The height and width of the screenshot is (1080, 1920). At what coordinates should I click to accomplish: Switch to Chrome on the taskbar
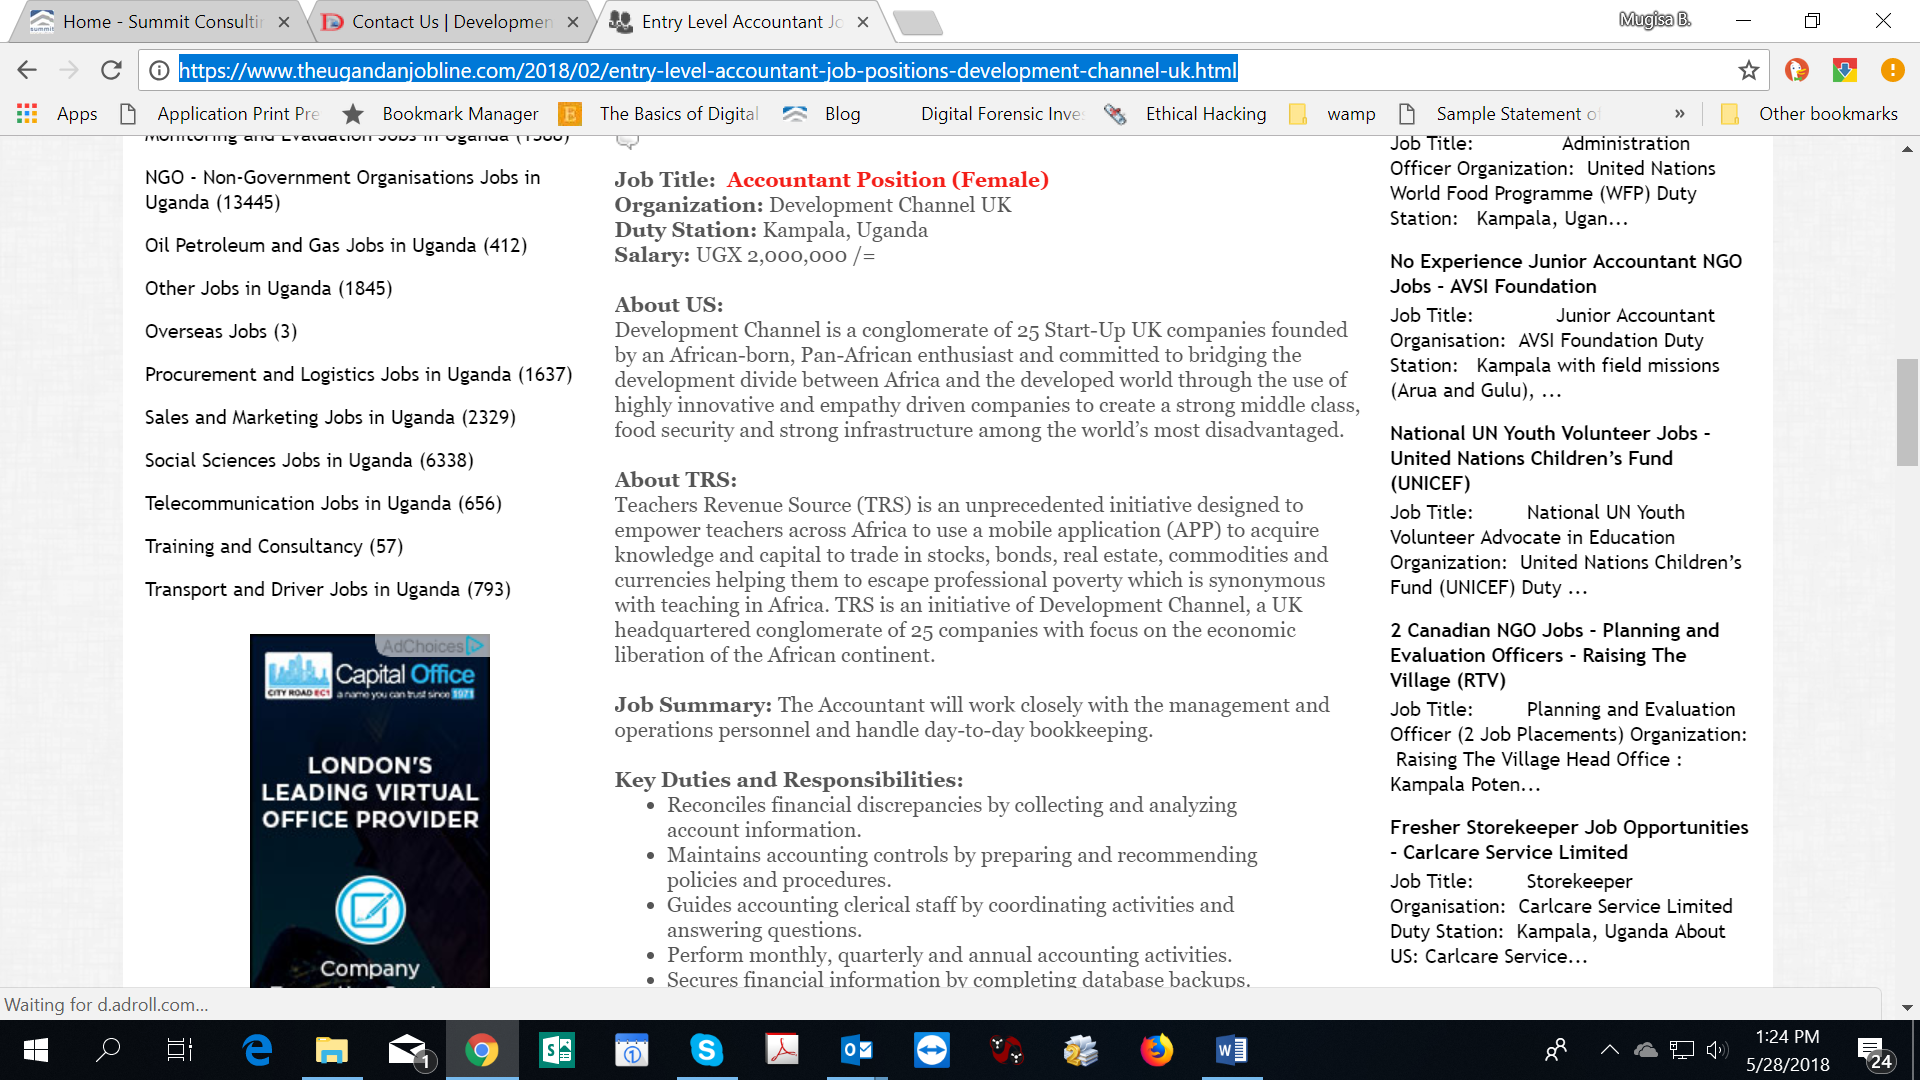(481, 1050)
